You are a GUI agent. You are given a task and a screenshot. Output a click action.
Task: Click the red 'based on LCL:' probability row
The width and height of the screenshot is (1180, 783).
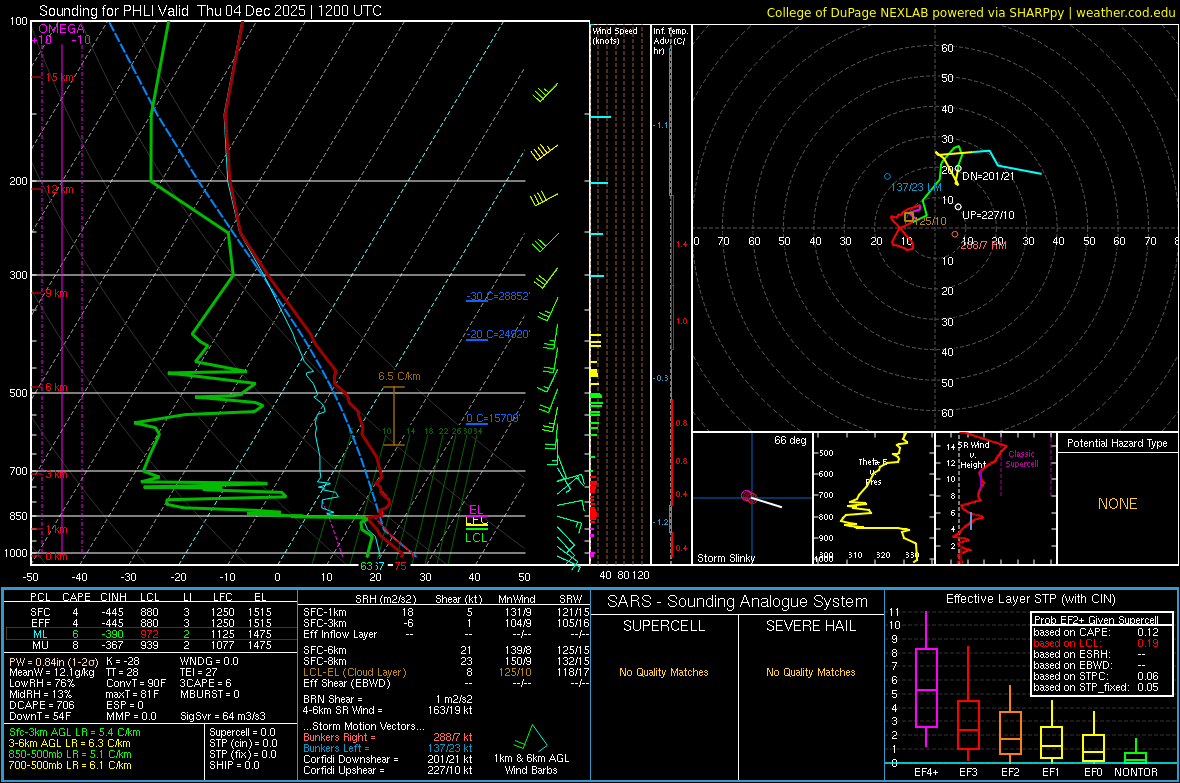click(1096, 643)
